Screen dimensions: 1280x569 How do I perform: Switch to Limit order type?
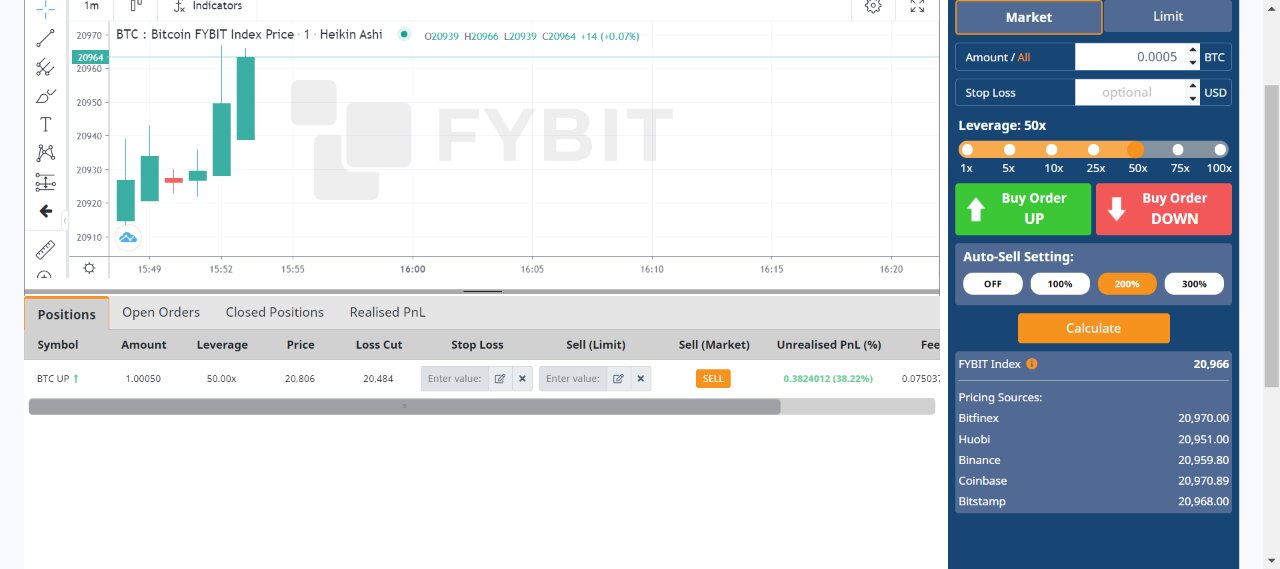pos(1168,16)
